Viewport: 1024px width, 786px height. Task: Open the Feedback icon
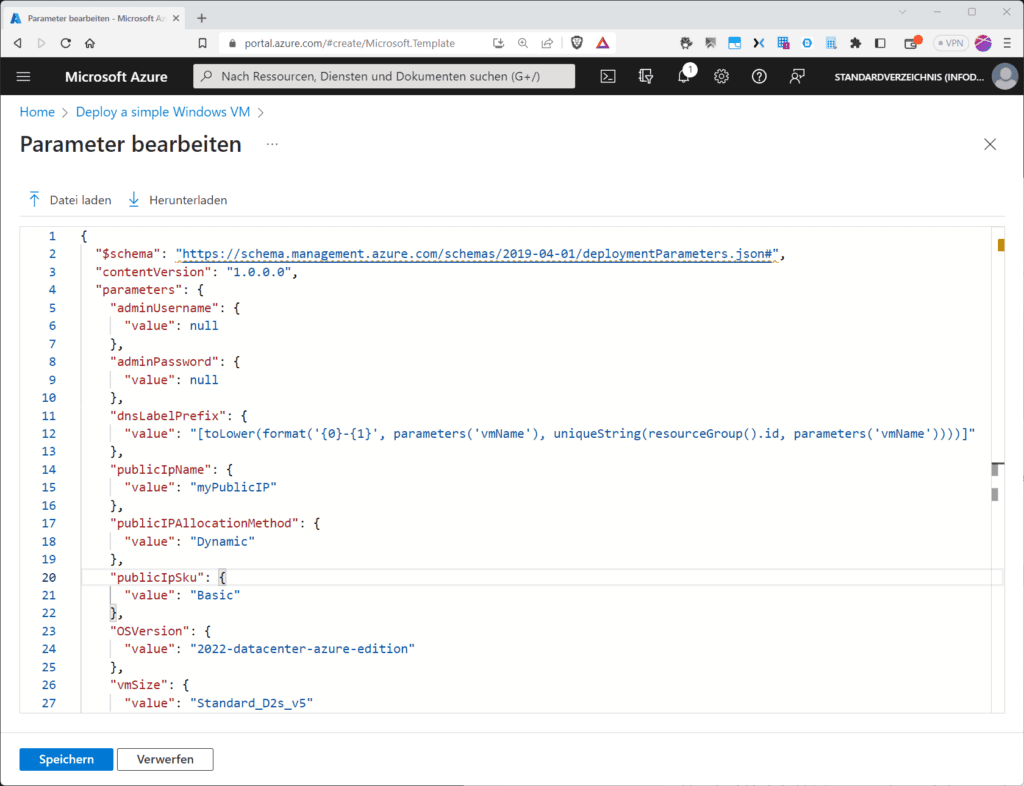point(797,76)
